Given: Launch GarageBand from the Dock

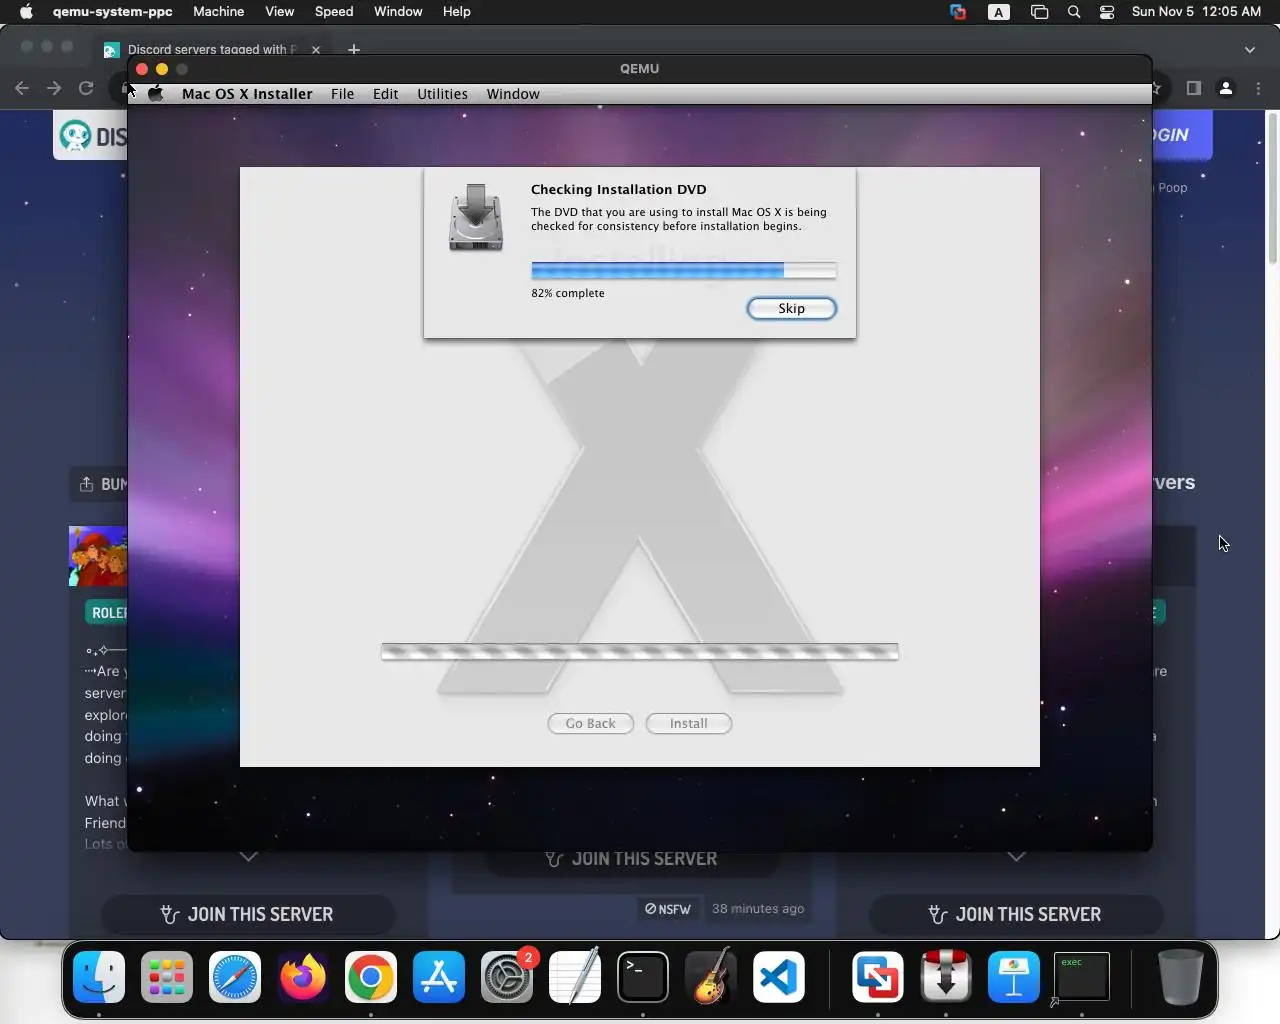Looking at the screenshot, I should click(x=711, y=976).
